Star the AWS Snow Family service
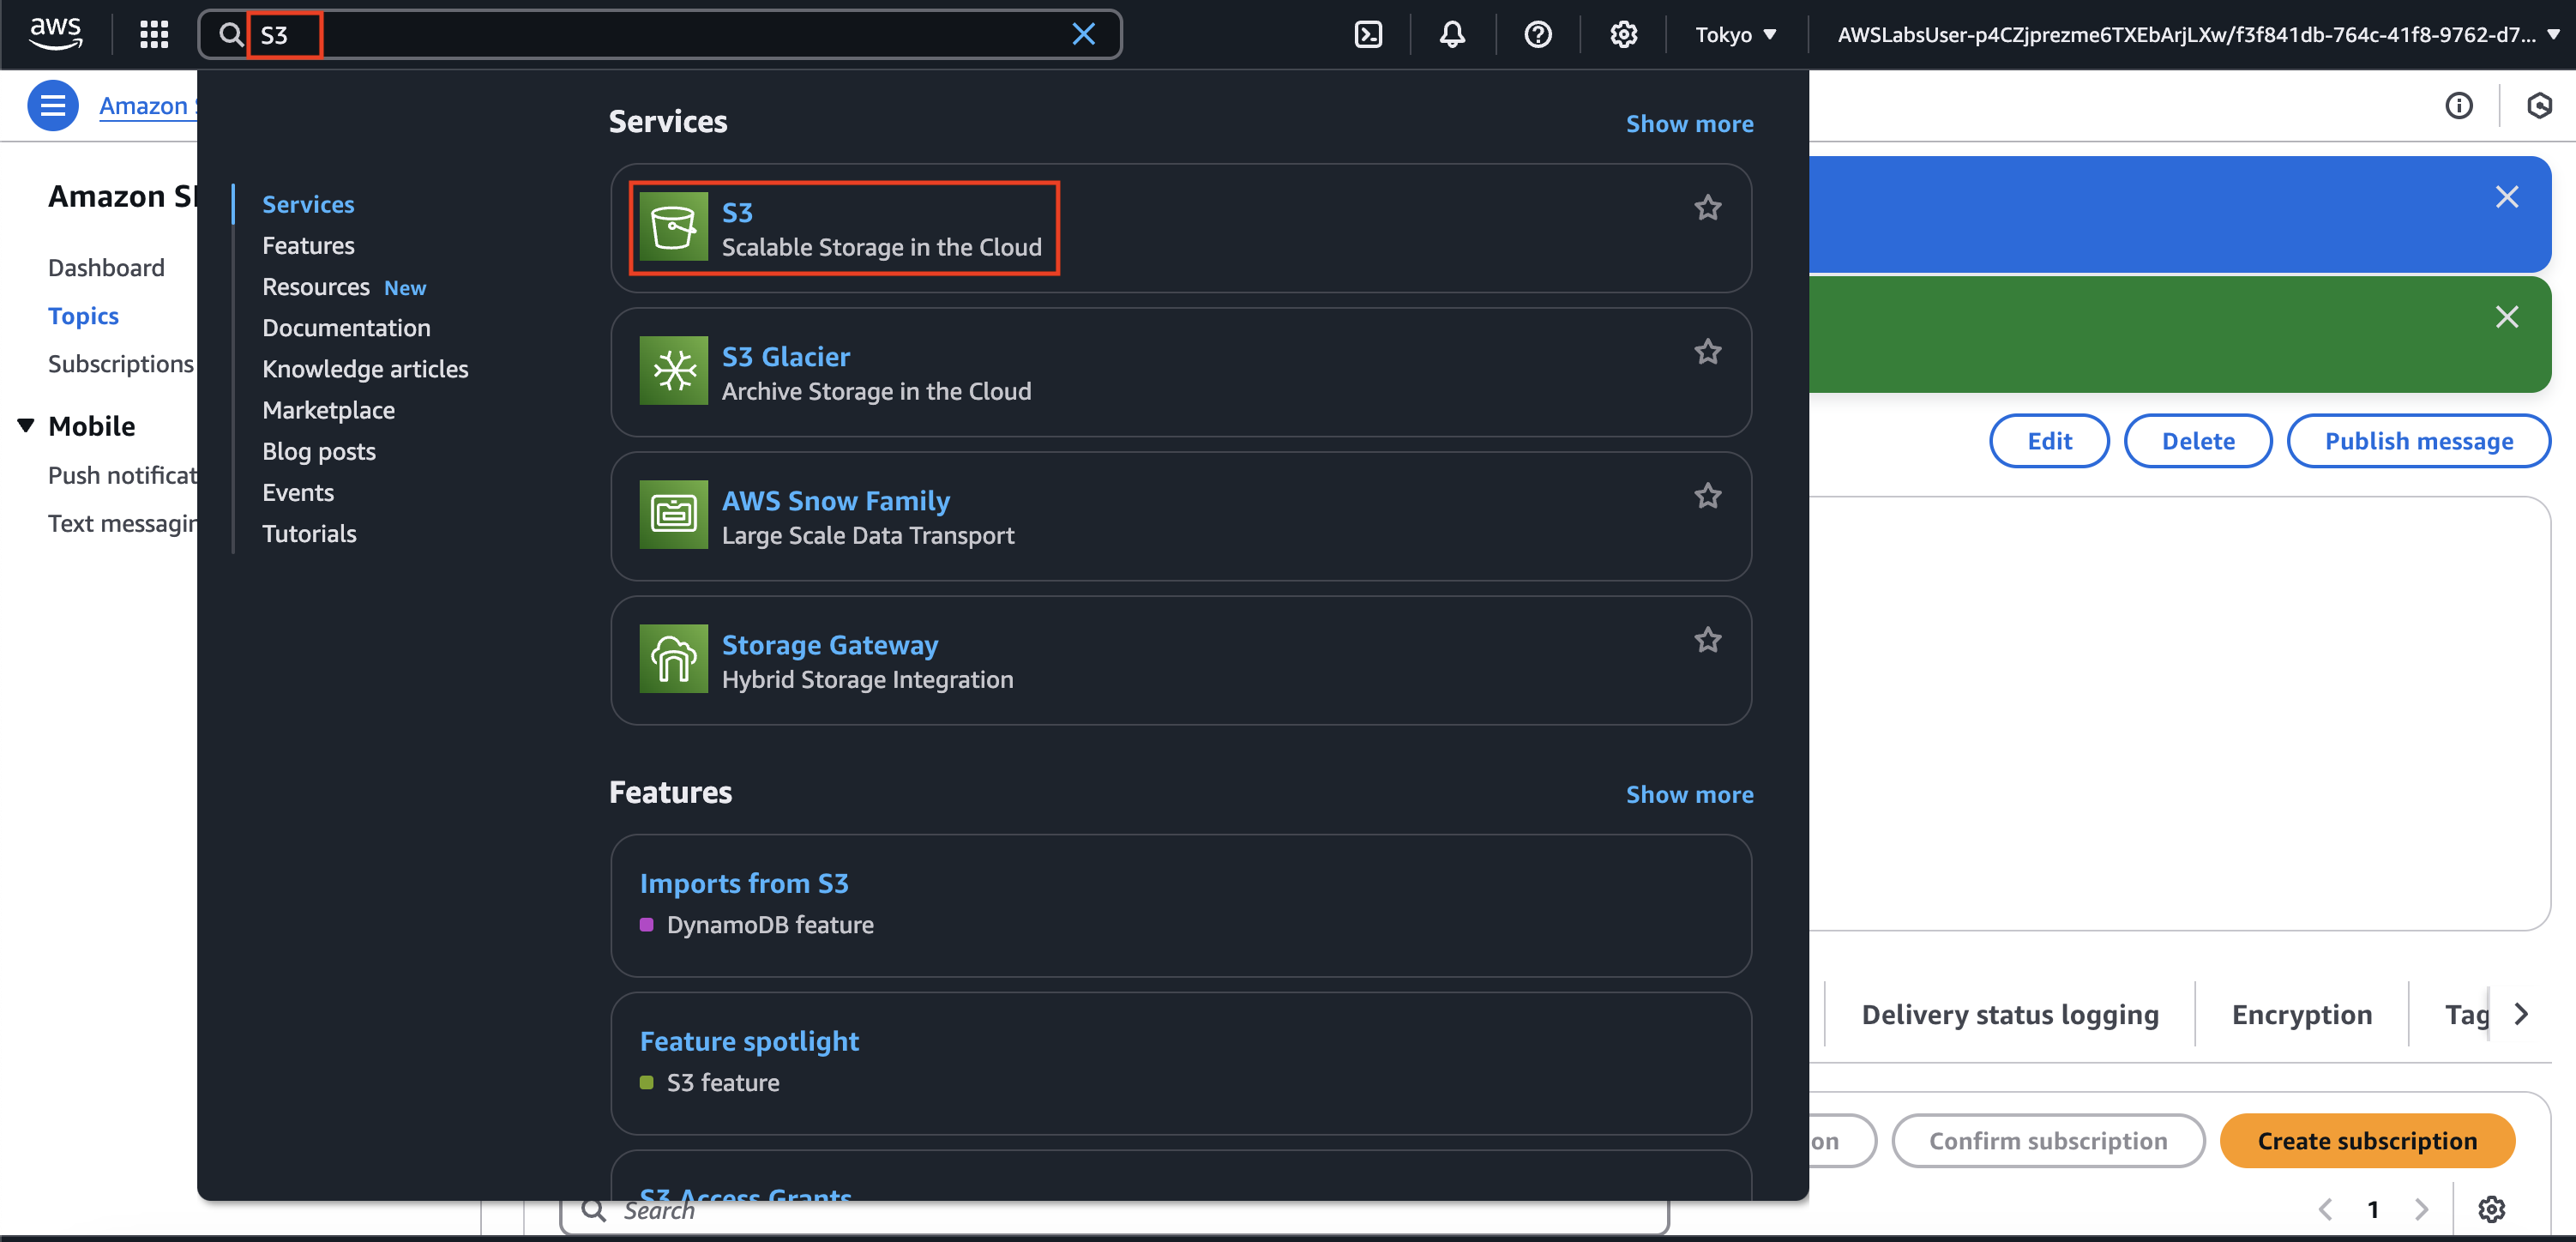 [x=1707, y=496]
